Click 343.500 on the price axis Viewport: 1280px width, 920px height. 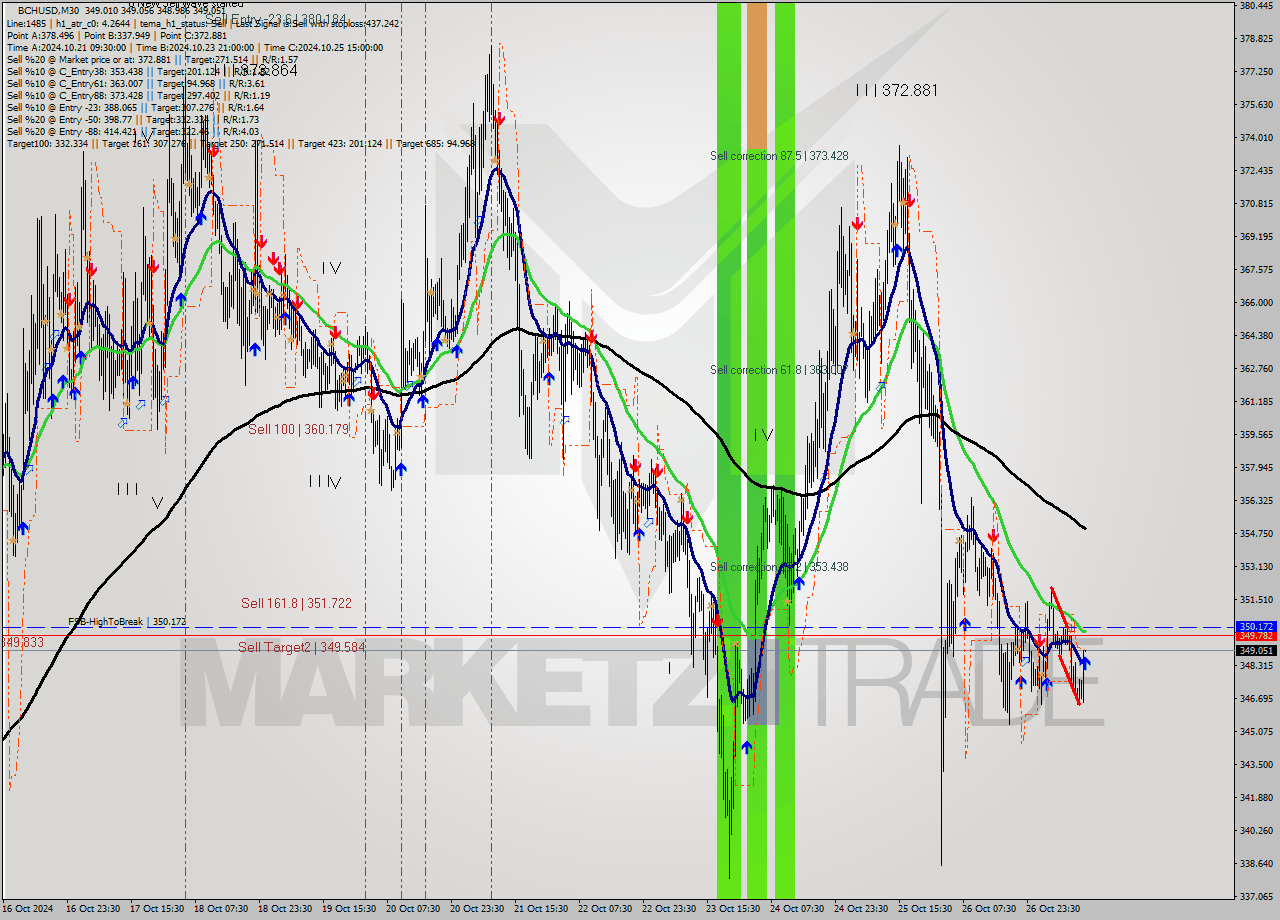click(x=1256, y=765)
